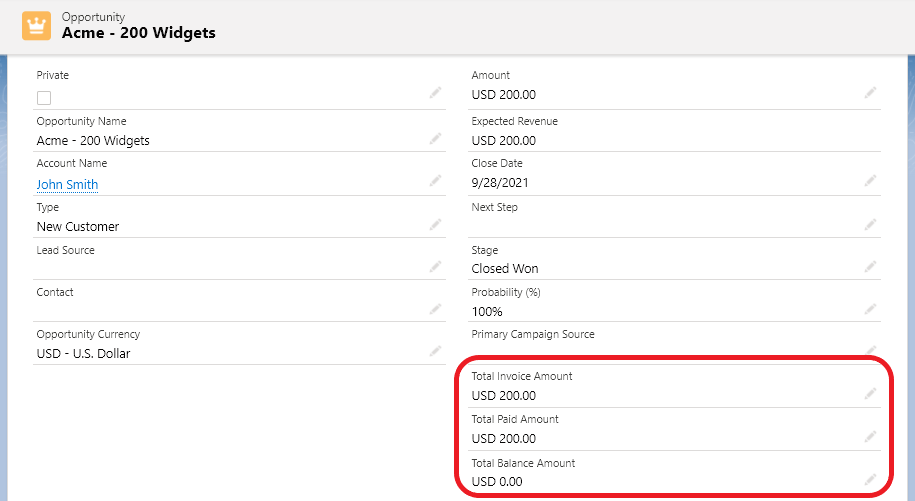Click the Opportunity crown icon
915x501 pixels.
[x=36, y=26]
